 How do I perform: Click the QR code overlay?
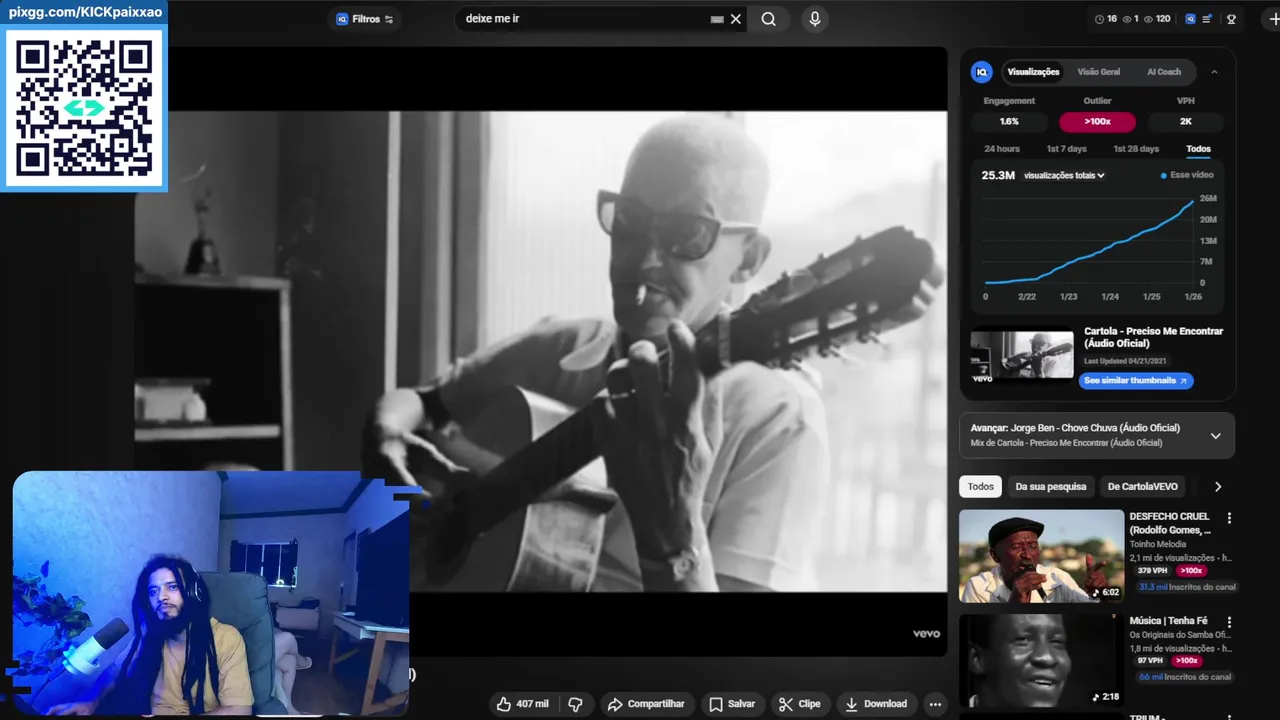coord(85,109)
